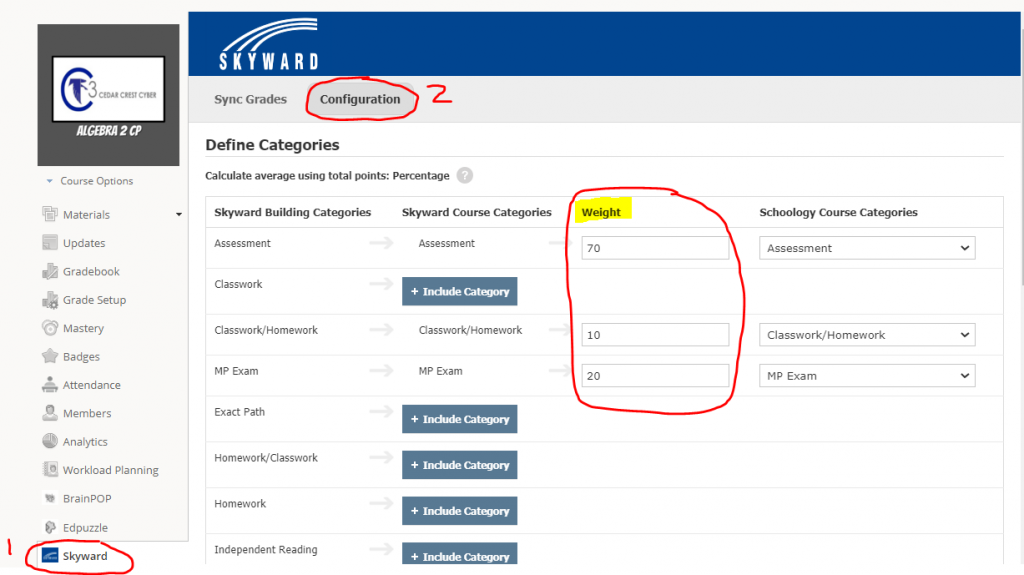Click the Weight column header
The image size is (1024, 575).
601,212
